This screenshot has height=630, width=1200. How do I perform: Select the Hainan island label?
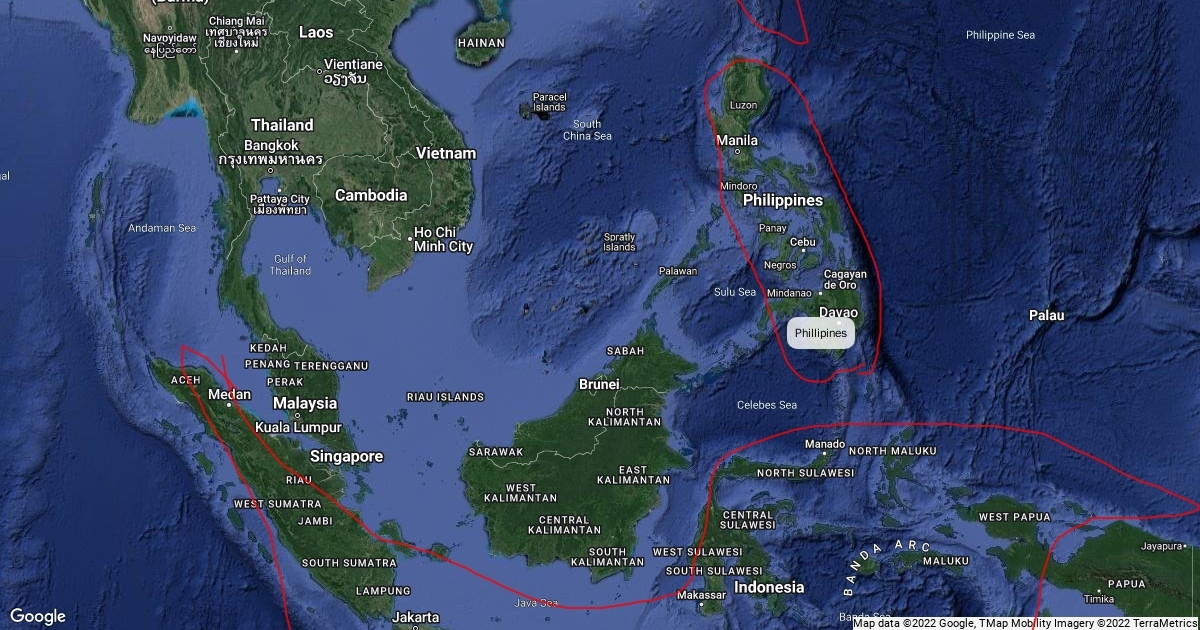481,43
